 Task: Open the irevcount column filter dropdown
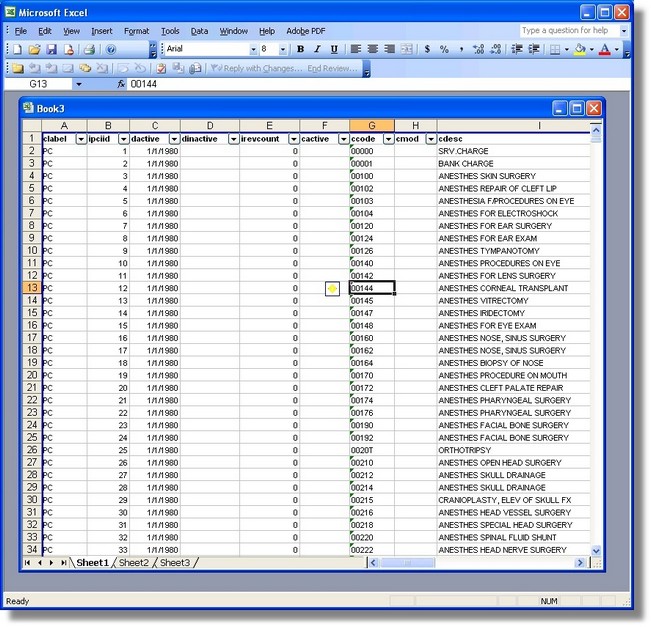click(x=294, y=139)
